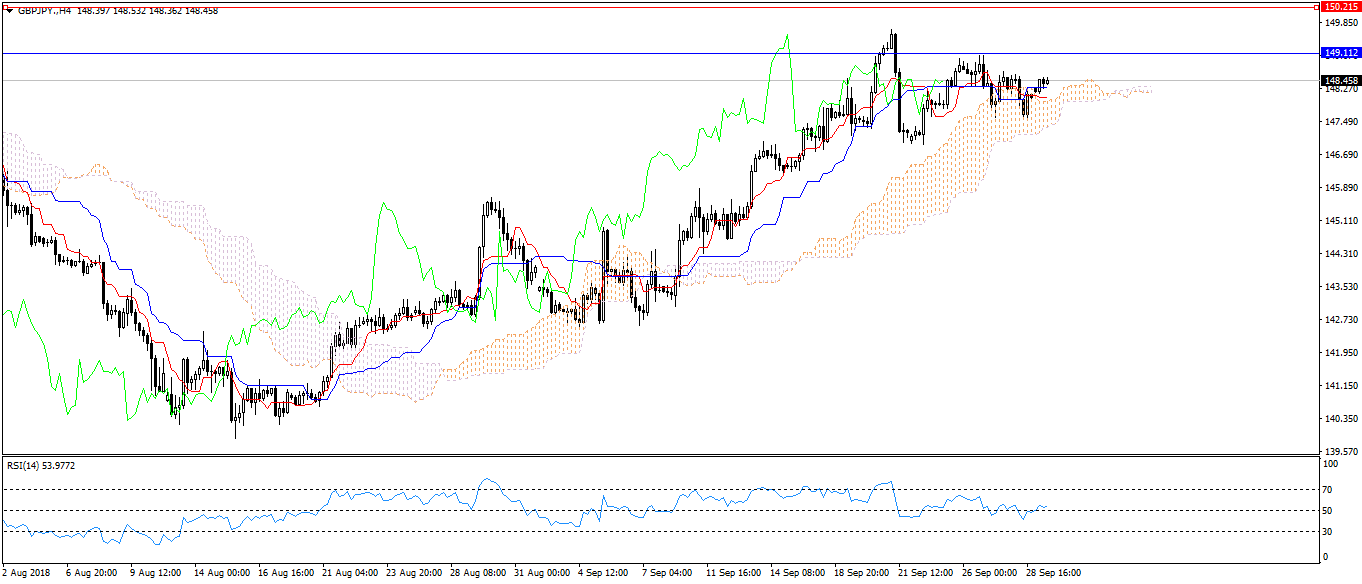The width and height of the screenshot is (1362, 584).
Task: Click the 7 Sep 04:00 time label
Action: pyautogui.click(x=667, y=574)
